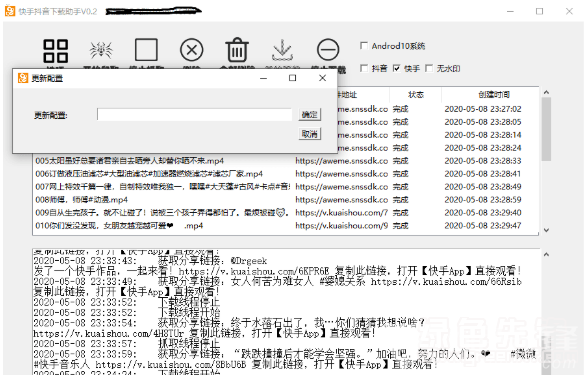
Task: Click log line containing kuaishou.com/4H8TUr
Action: click(x=204, y=333)
